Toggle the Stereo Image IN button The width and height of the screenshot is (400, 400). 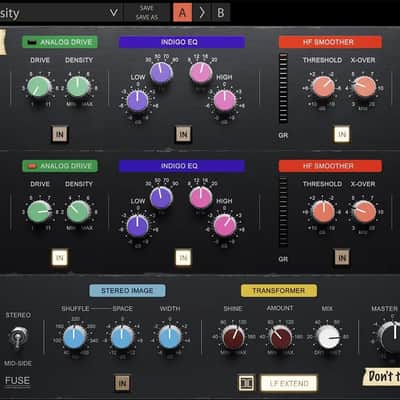pyautogui.click(x=123, y=383)
